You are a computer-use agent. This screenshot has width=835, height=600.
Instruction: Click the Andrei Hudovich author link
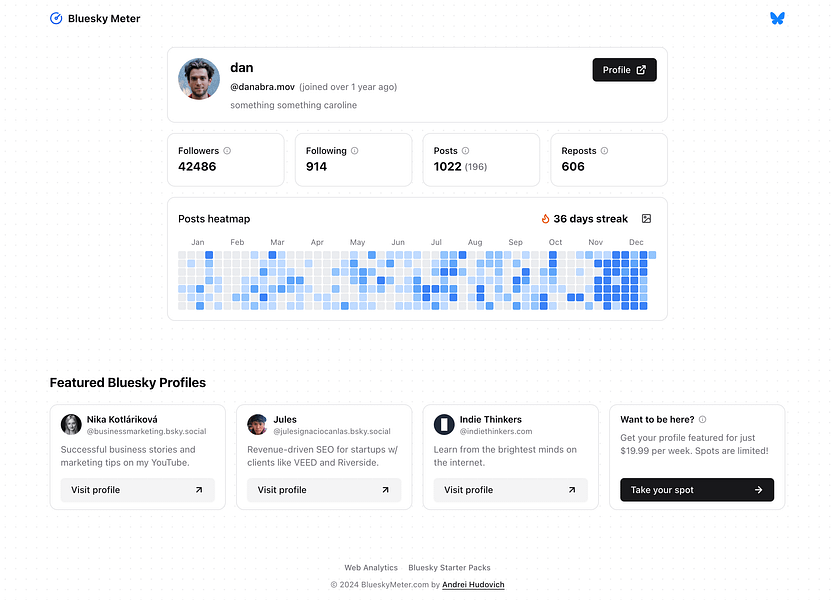click(x=473, y=585)
